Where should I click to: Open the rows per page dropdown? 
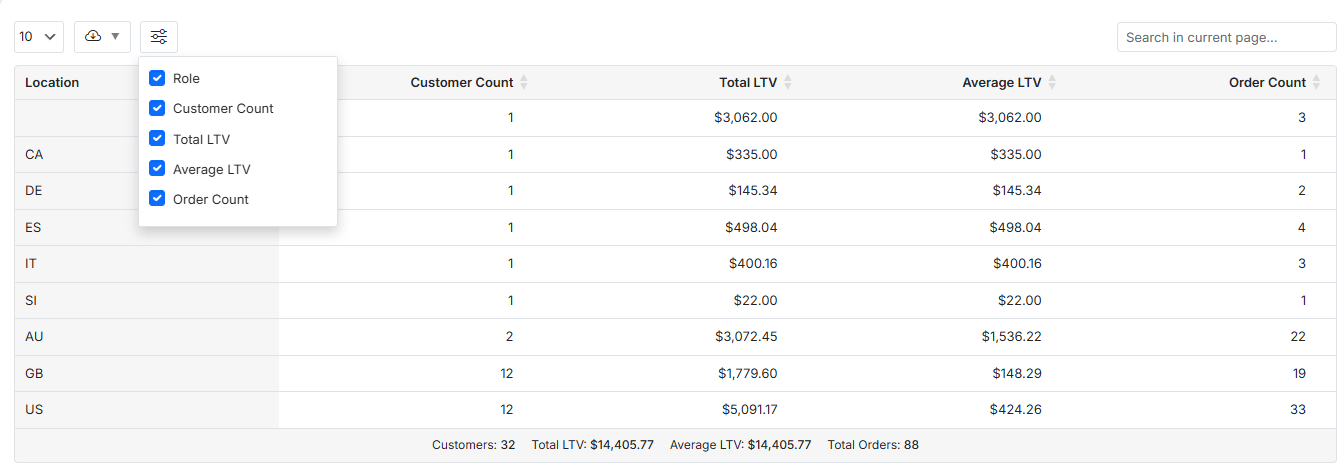point(39,37)
